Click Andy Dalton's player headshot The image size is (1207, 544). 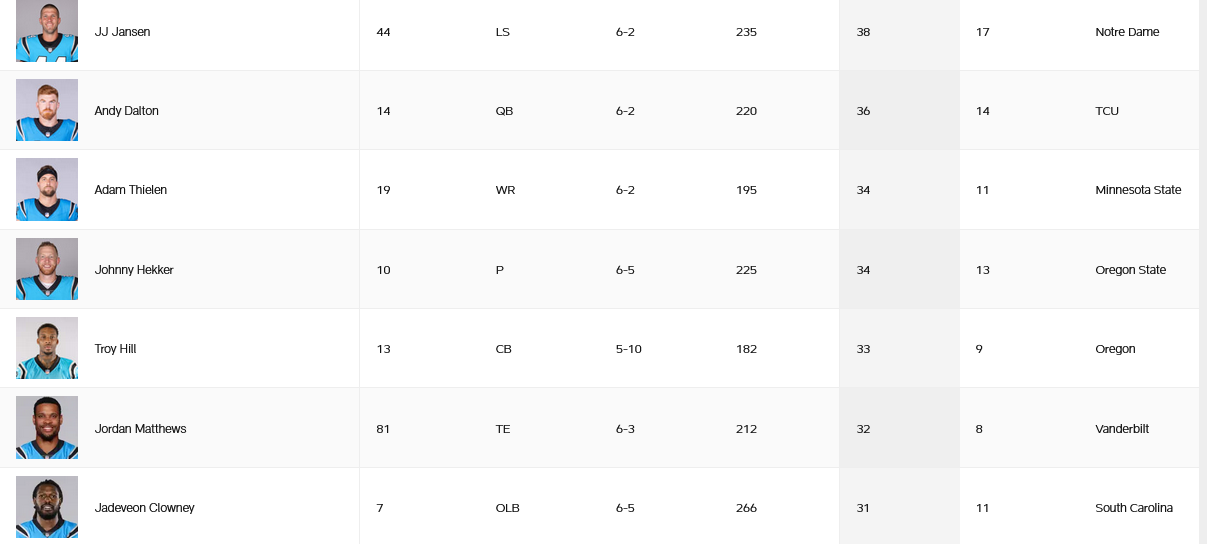pos(47,110)
